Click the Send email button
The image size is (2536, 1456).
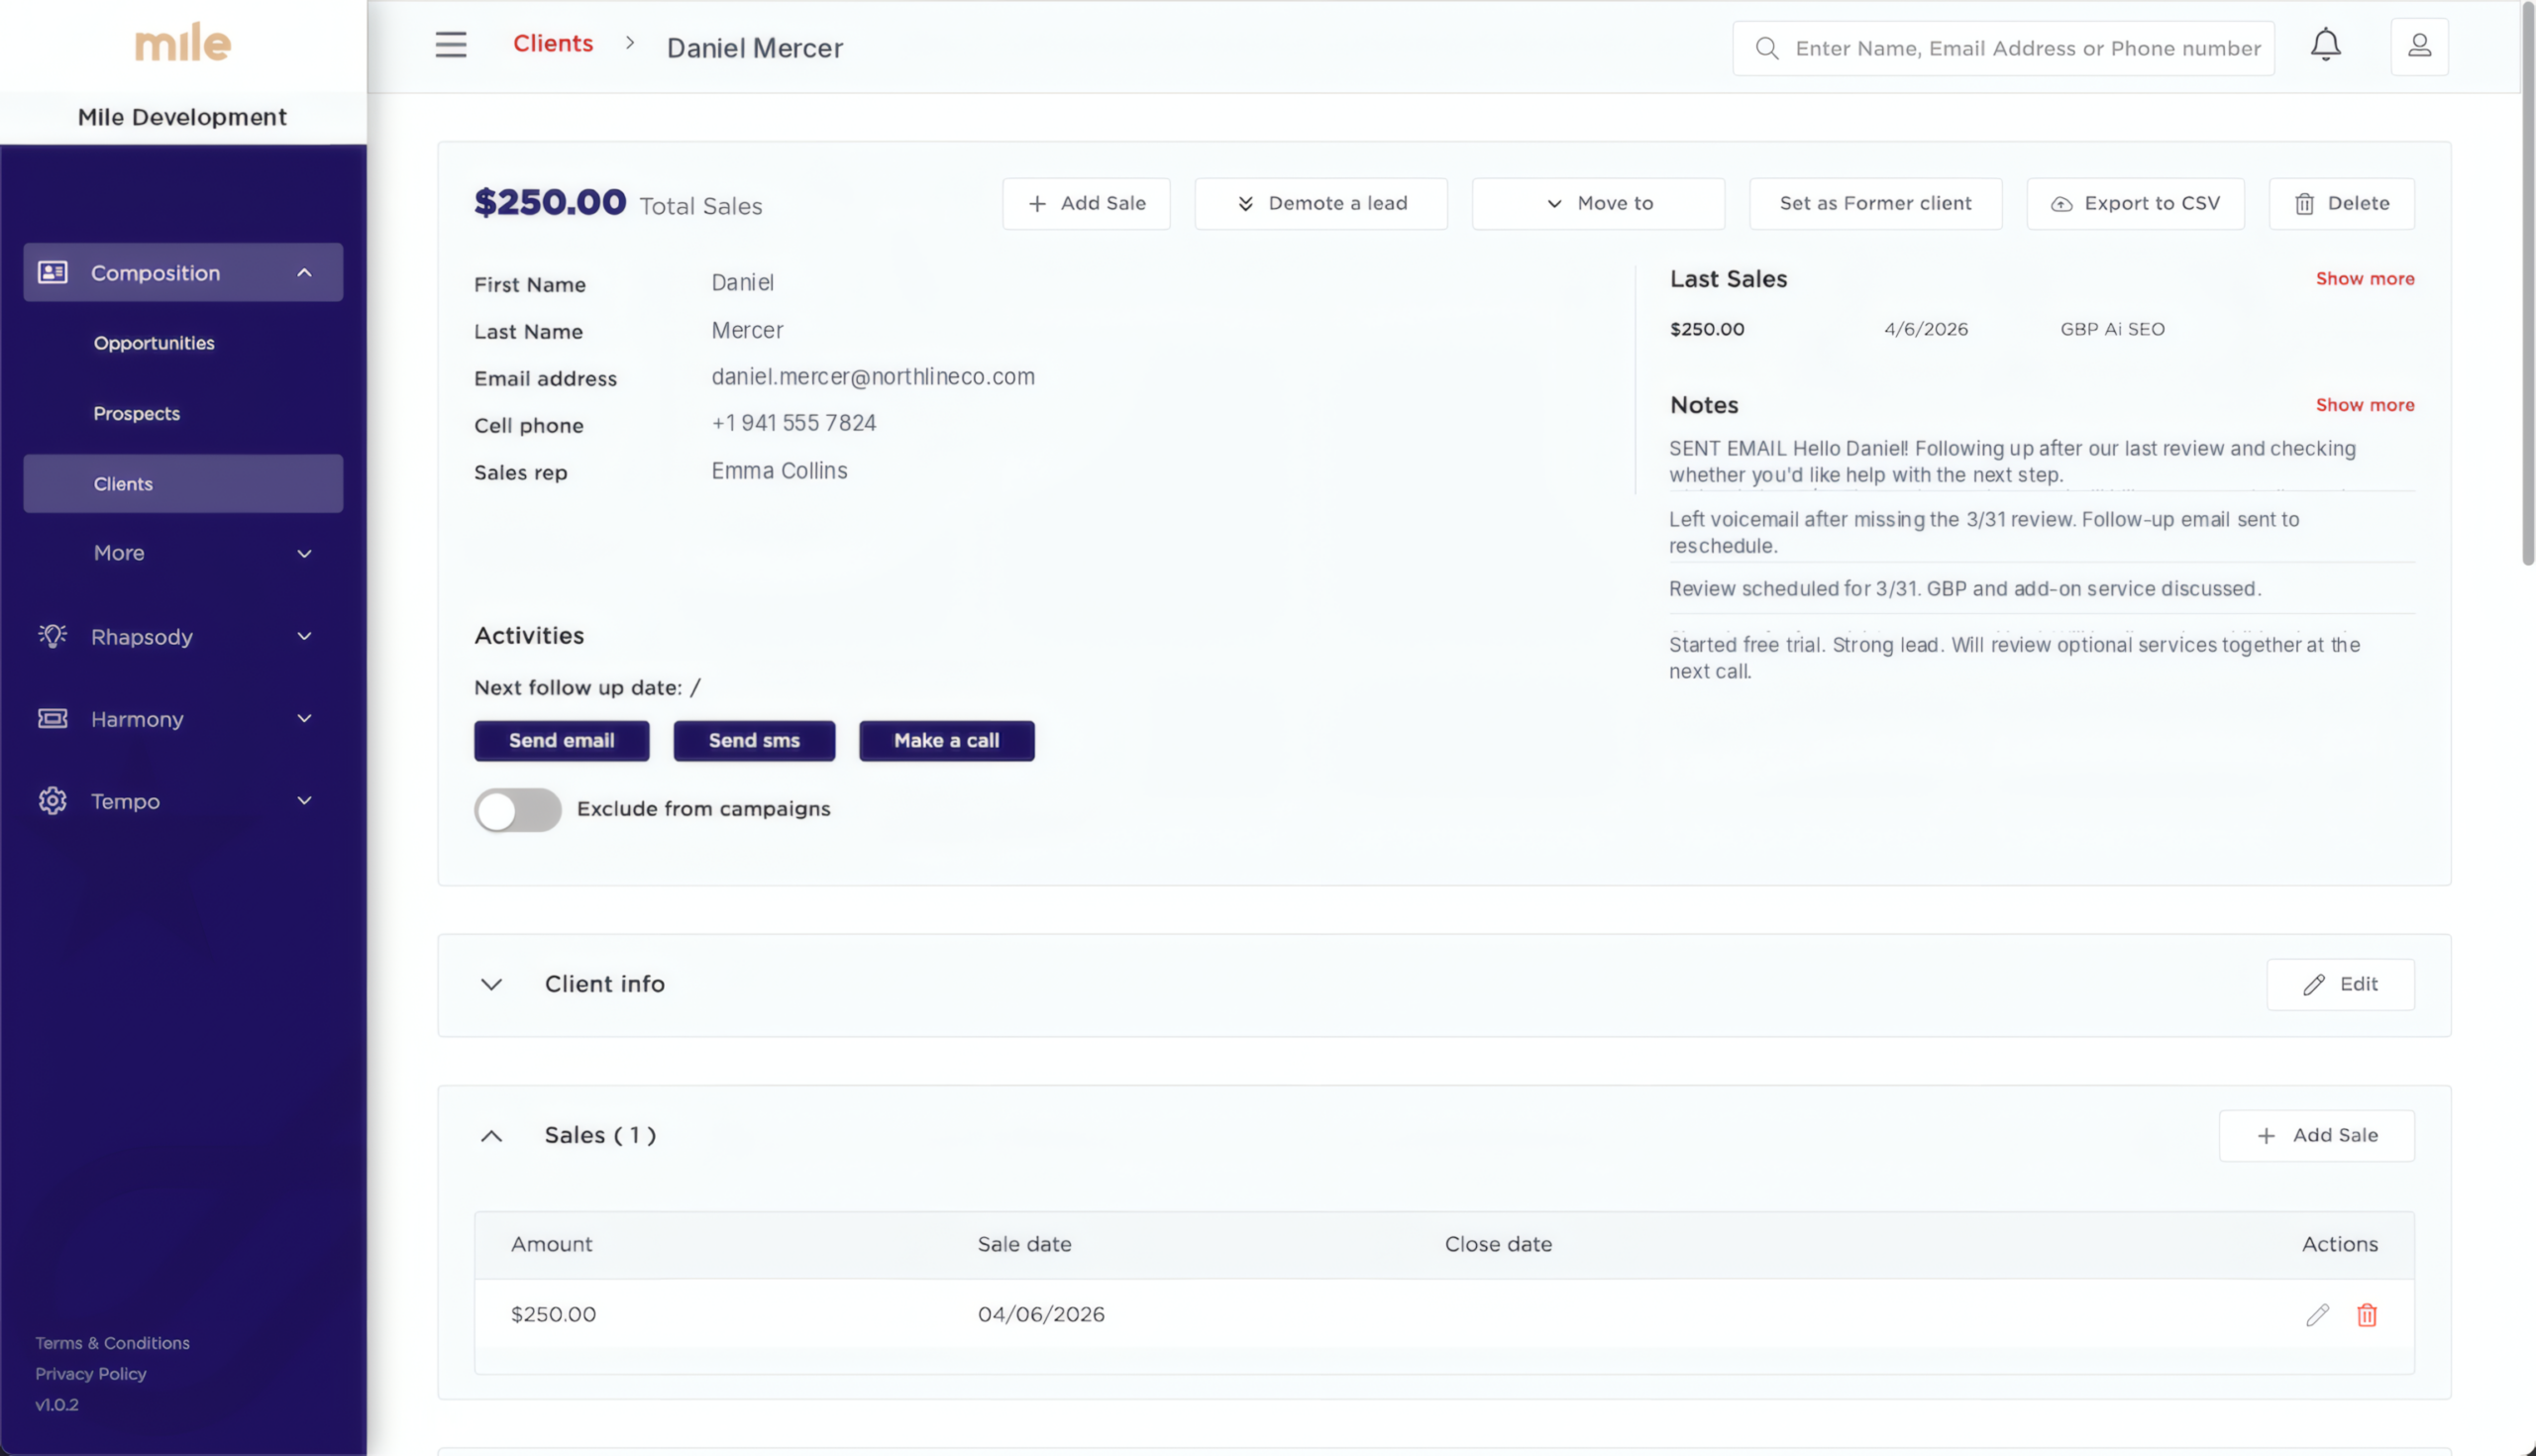(561, 740)
